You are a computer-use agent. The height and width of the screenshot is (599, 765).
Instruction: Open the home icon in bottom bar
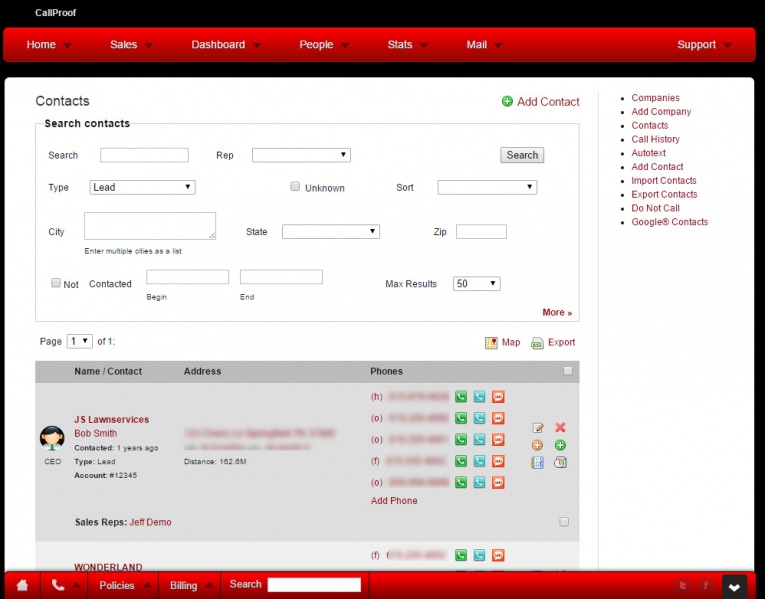pyautogui.click(x=22, y=585)
